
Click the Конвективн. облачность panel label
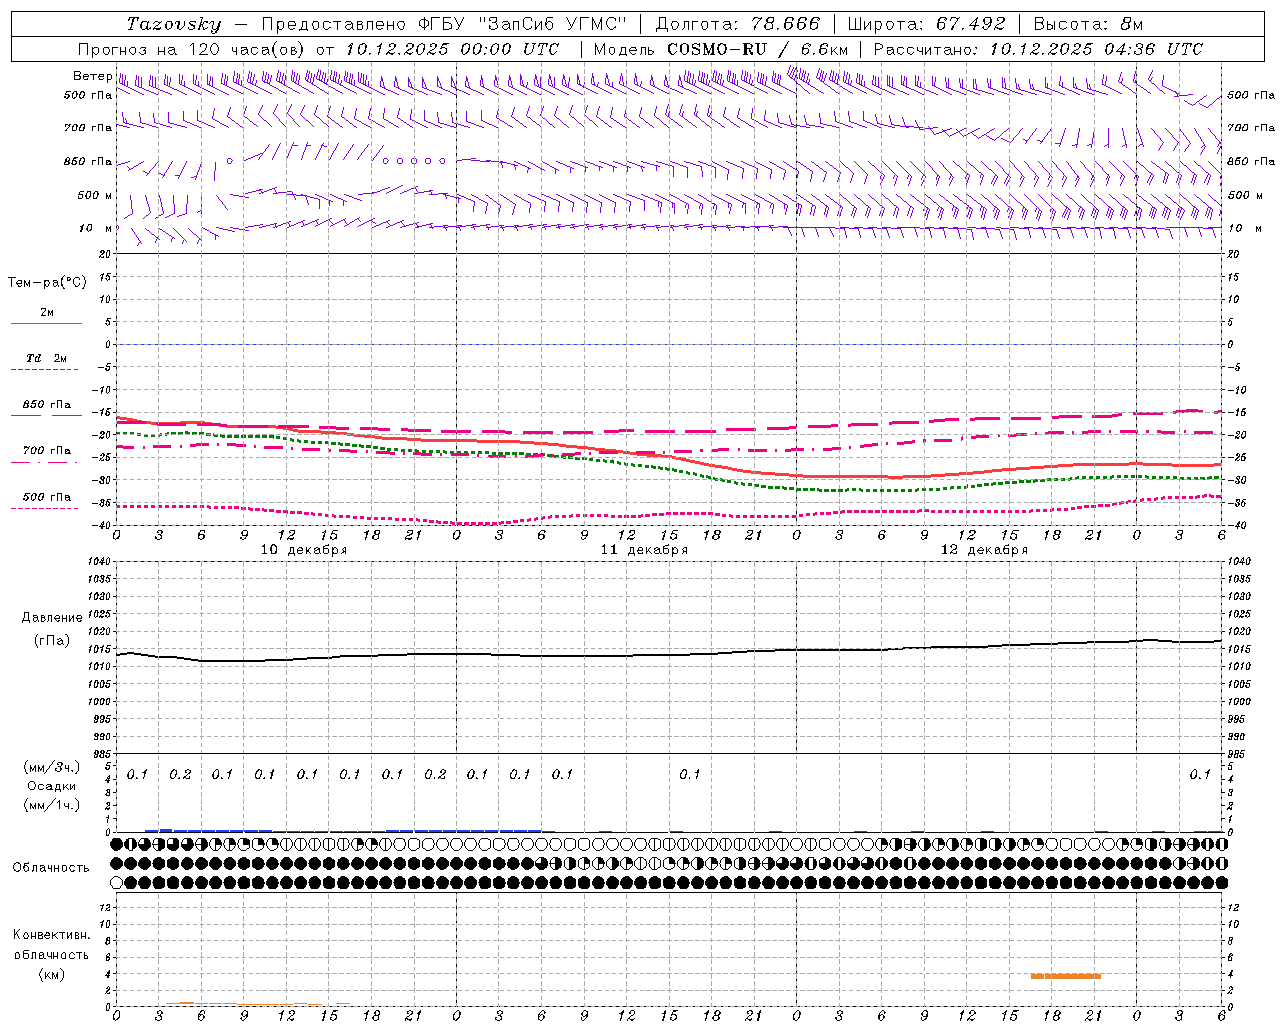coord(51,945)
